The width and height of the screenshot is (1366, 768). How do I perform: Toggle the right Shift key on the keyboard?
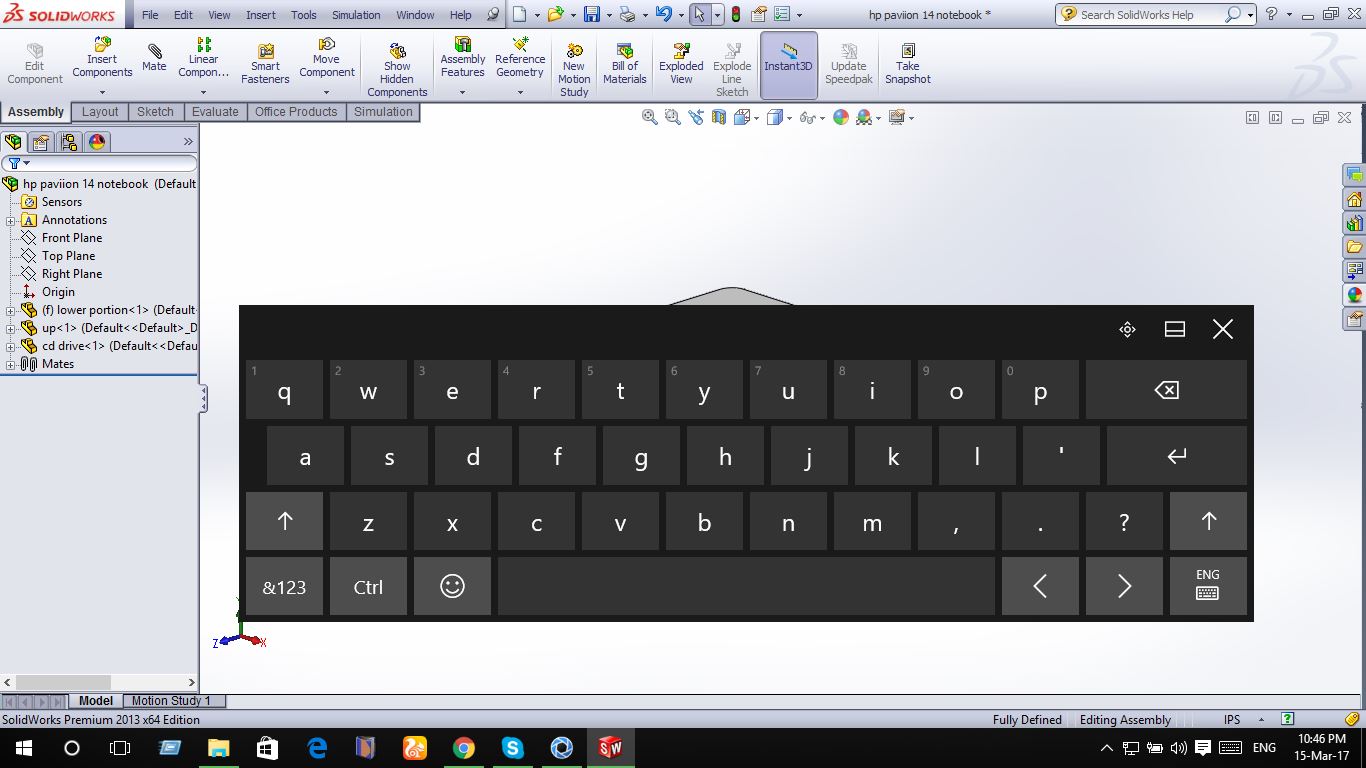pyautogui.click(x=1208, y=521)
